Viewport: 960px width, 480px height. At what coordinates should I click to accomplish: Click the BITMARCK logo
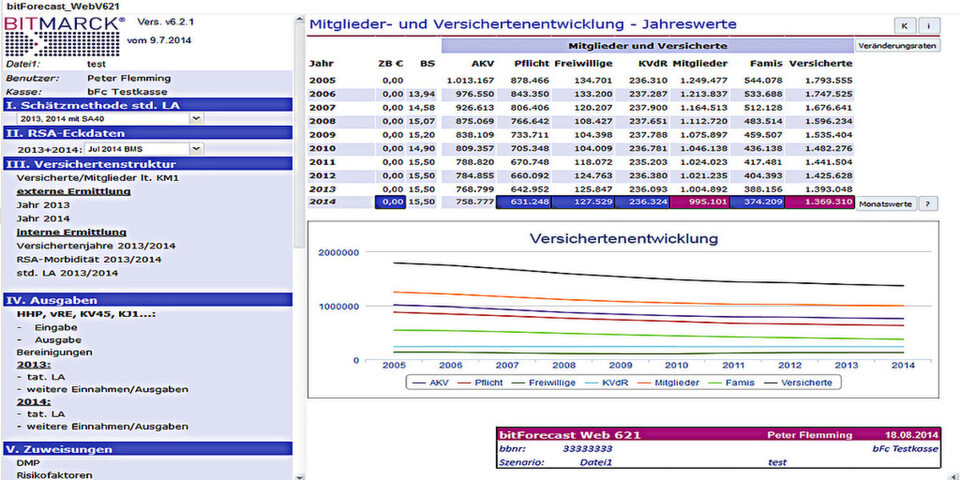pos(65,37)
